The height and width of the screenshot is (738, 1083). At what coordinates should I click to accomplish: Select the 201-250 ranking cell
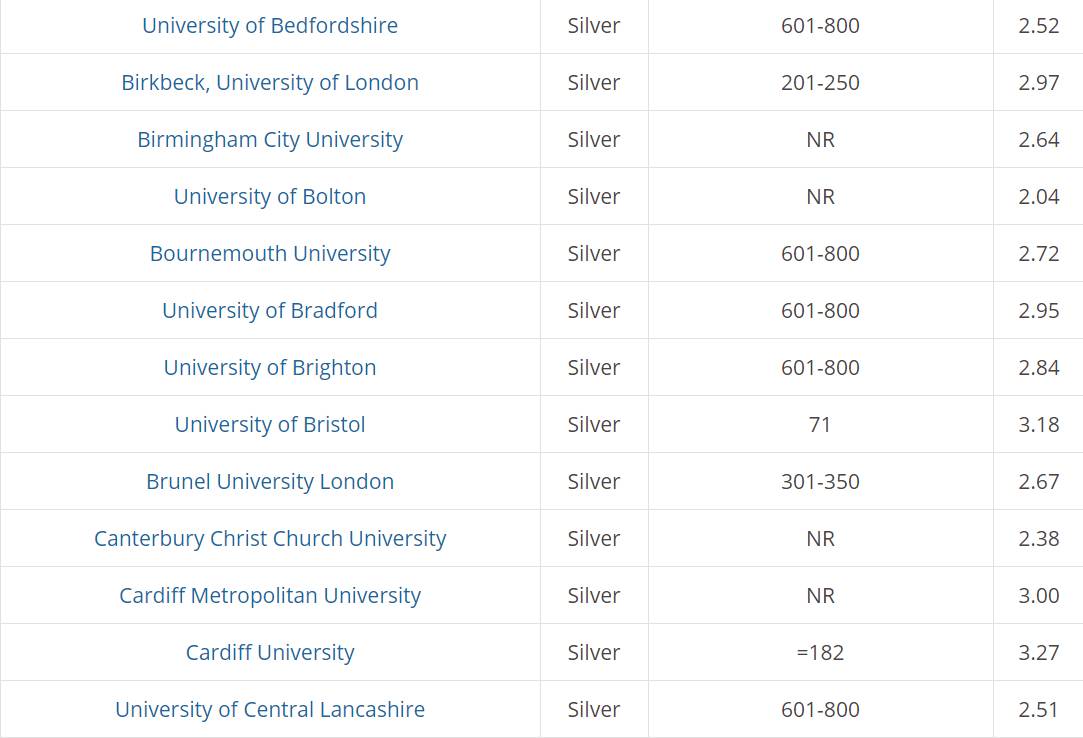point(820,82)
